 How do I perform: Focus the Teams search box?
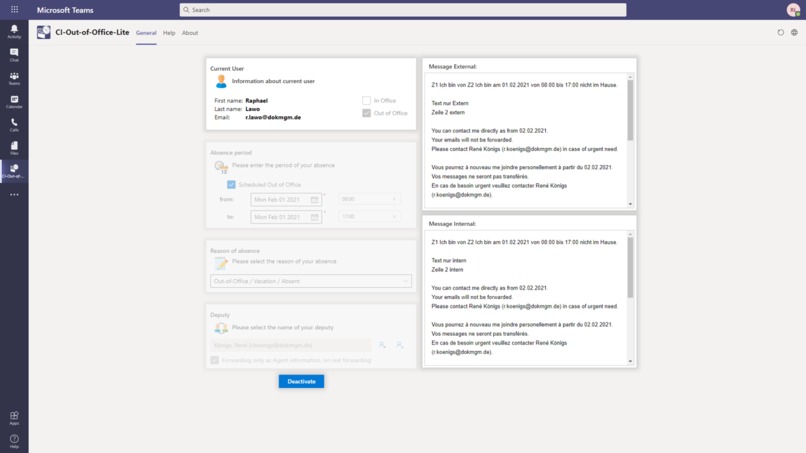[x=403, y=10]
